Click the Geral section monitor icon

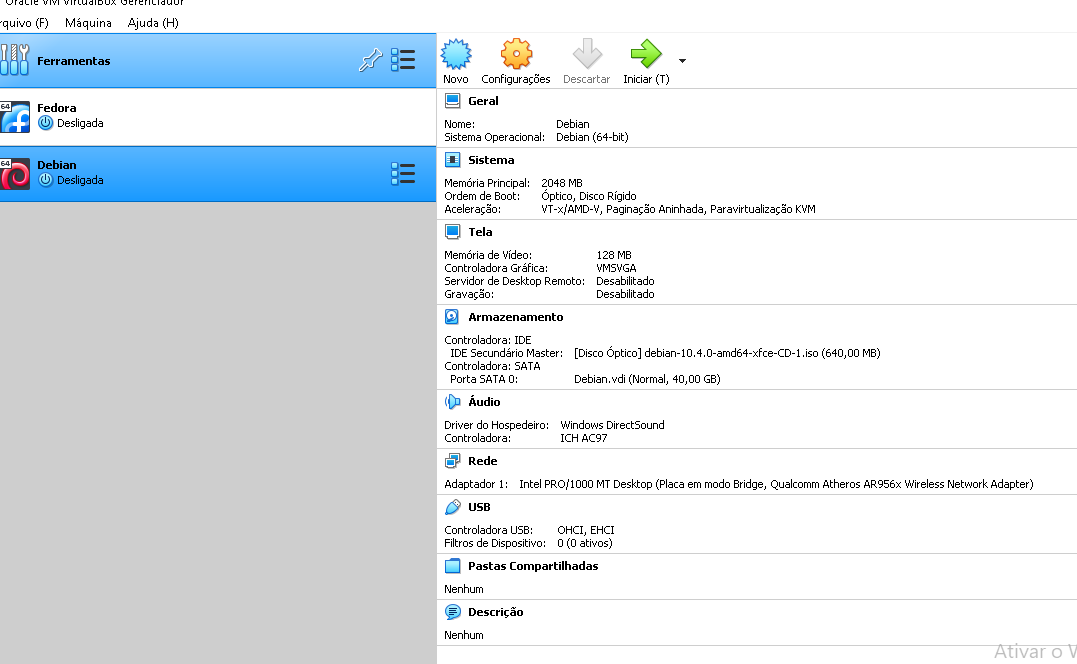(x=453, y=101)
